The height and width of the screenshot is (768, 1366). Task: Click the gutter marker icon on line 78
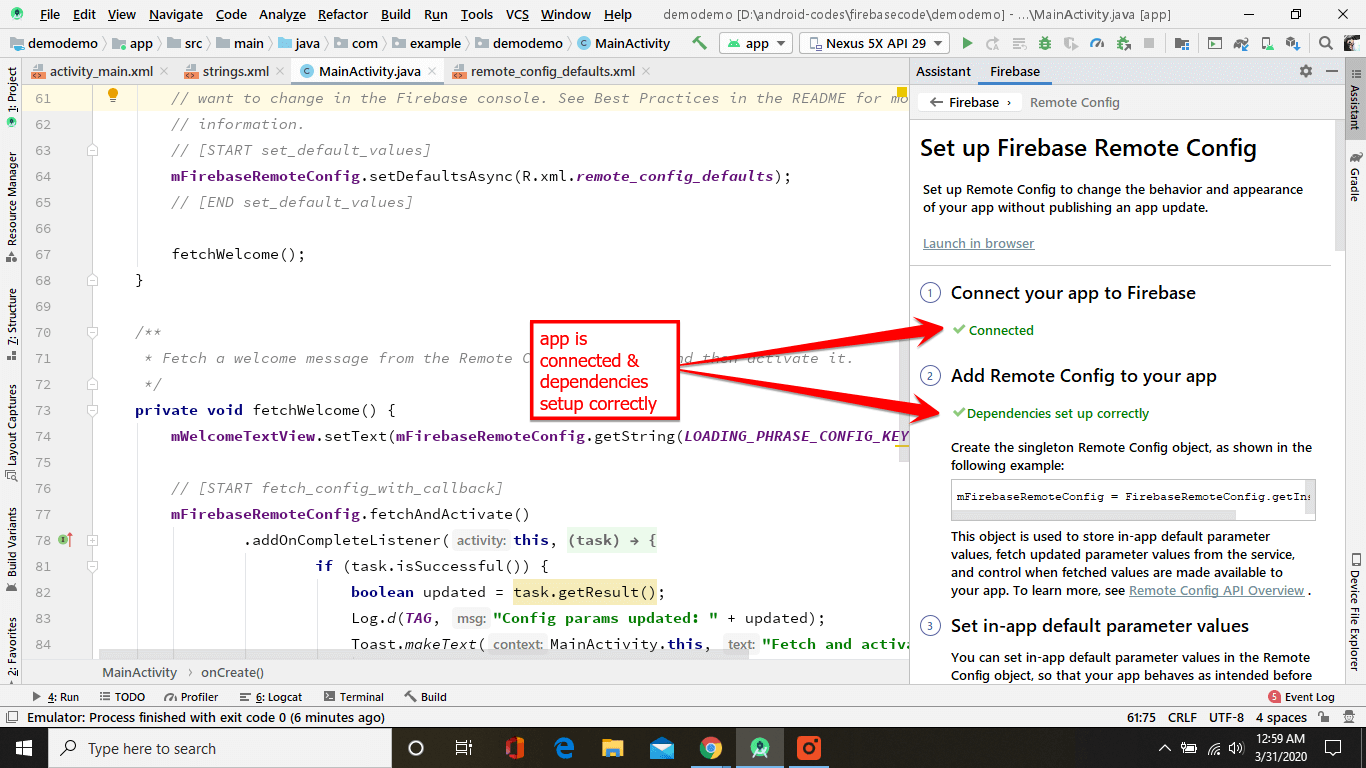65,540
